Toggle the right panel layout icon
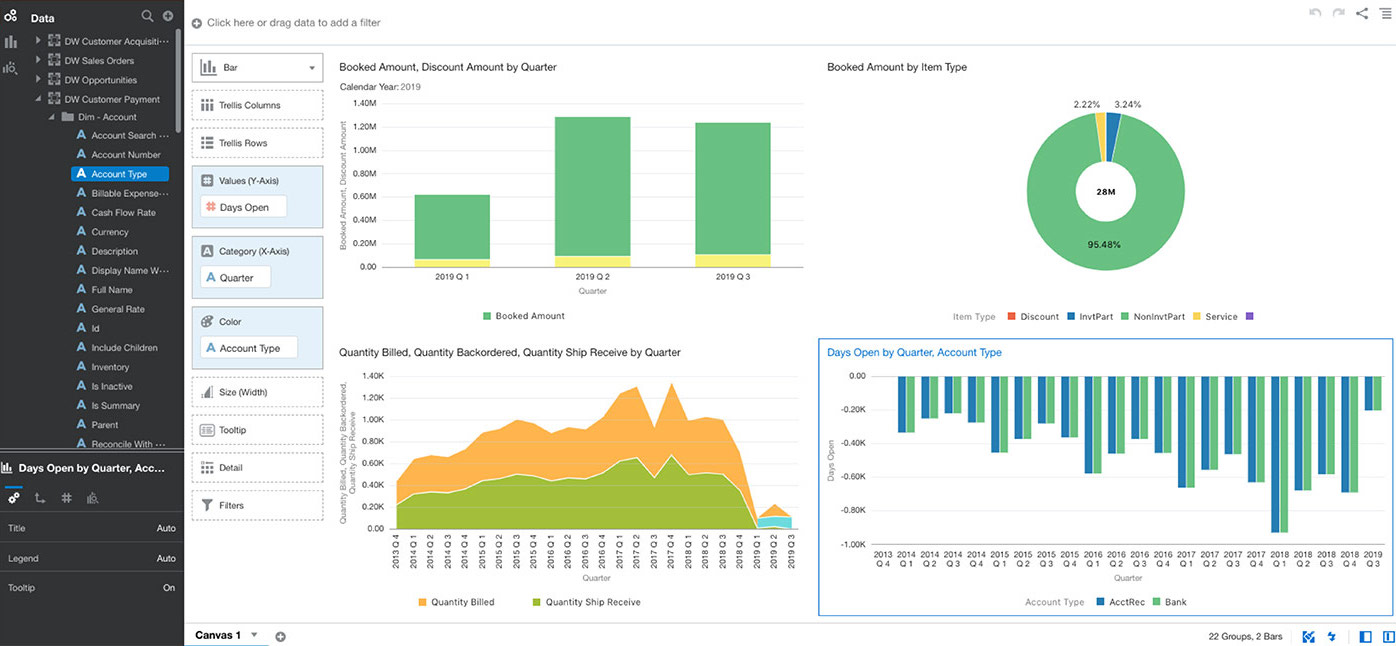This screenshot has width=1396, height=646. point(1388,636)
